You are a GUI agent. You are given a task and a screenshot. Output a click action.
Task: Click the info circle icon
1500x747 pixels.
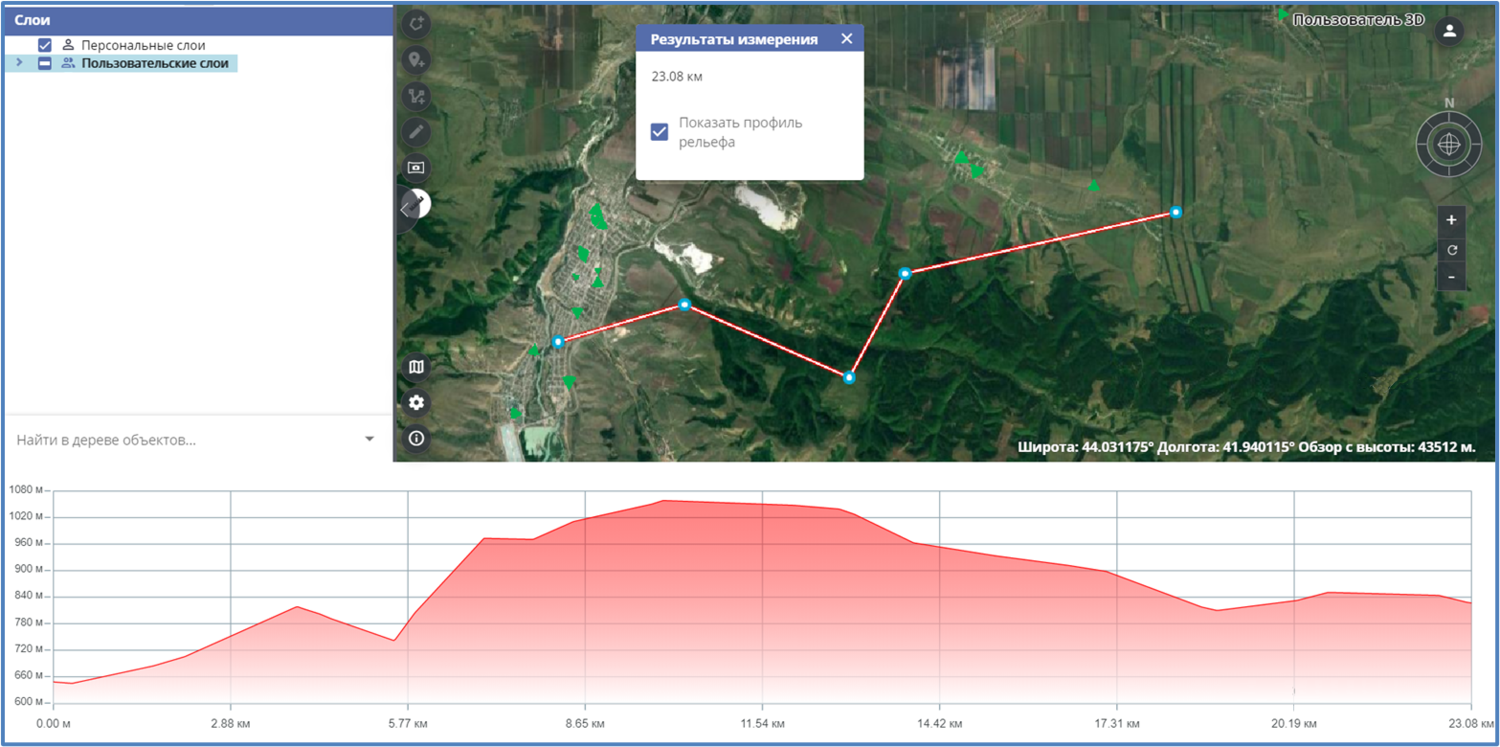click(416, 438)
